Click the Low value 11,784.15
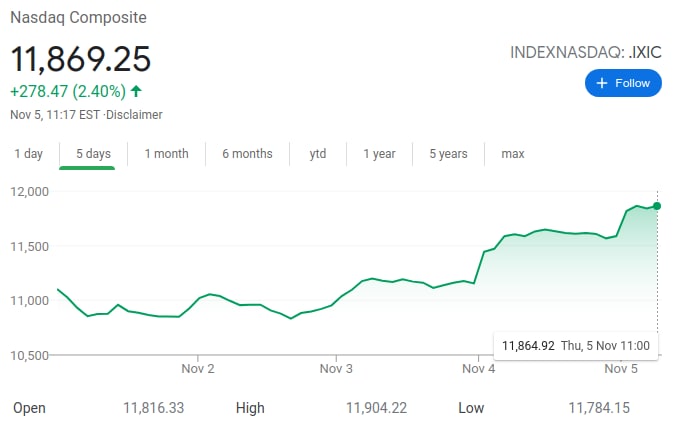This screenshot has width=693, height=431. [599, 408]
